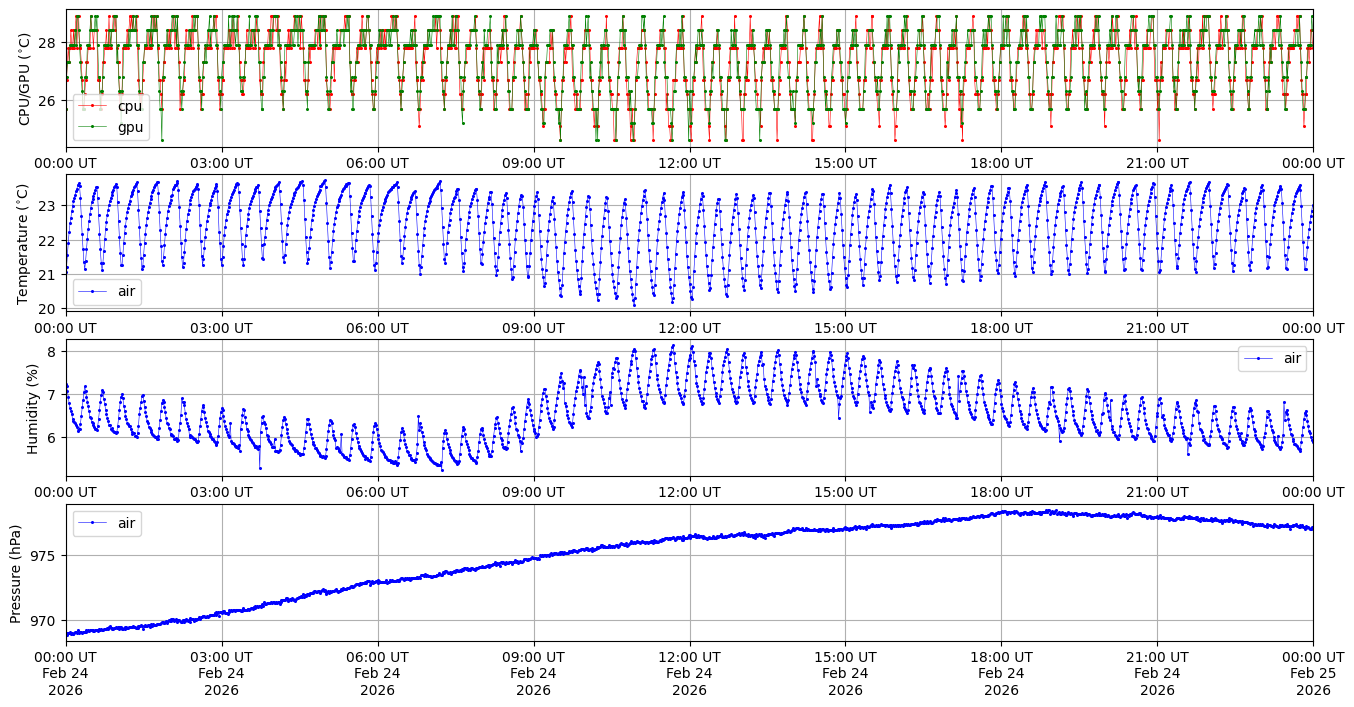Screen dimensions: 1354x707
Task: Click 12:00 UT Feb 24 label under Pressure plot
Action: 689,673
